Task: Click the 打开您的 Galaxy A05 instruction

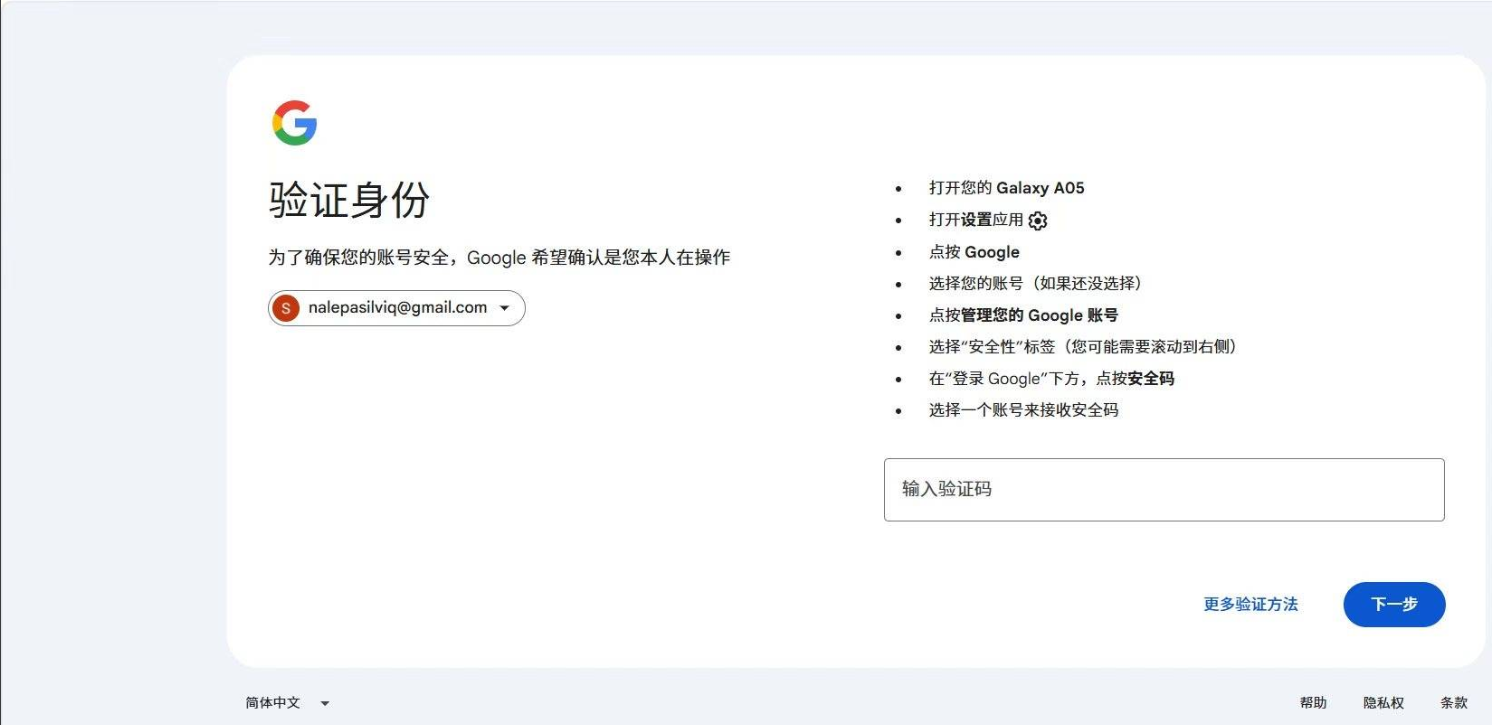Action: click(x=1006, y=188)
